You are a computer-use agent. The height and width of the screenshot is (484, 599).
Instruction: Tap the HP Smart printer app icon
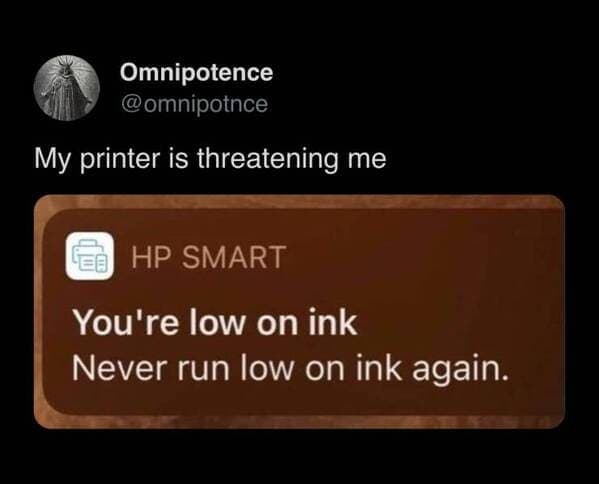click(90, 256)
